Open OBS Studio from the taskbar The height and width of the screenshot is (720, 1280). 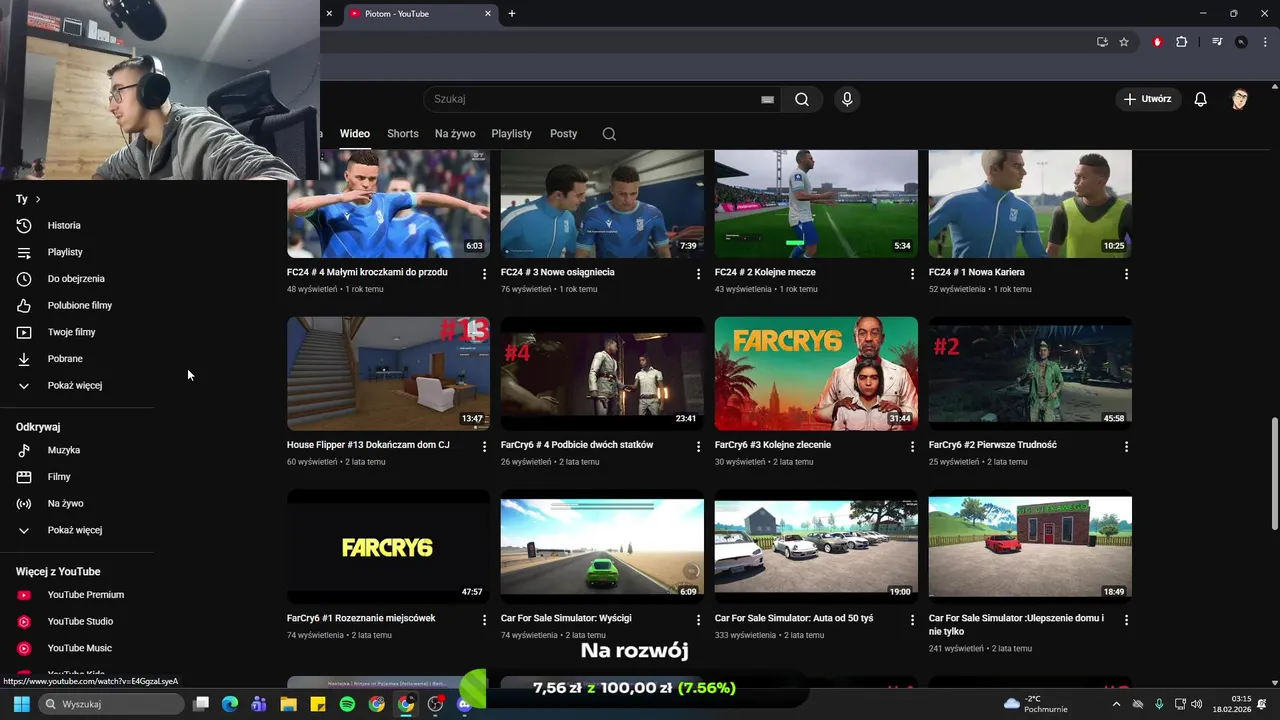coord(435,704)
